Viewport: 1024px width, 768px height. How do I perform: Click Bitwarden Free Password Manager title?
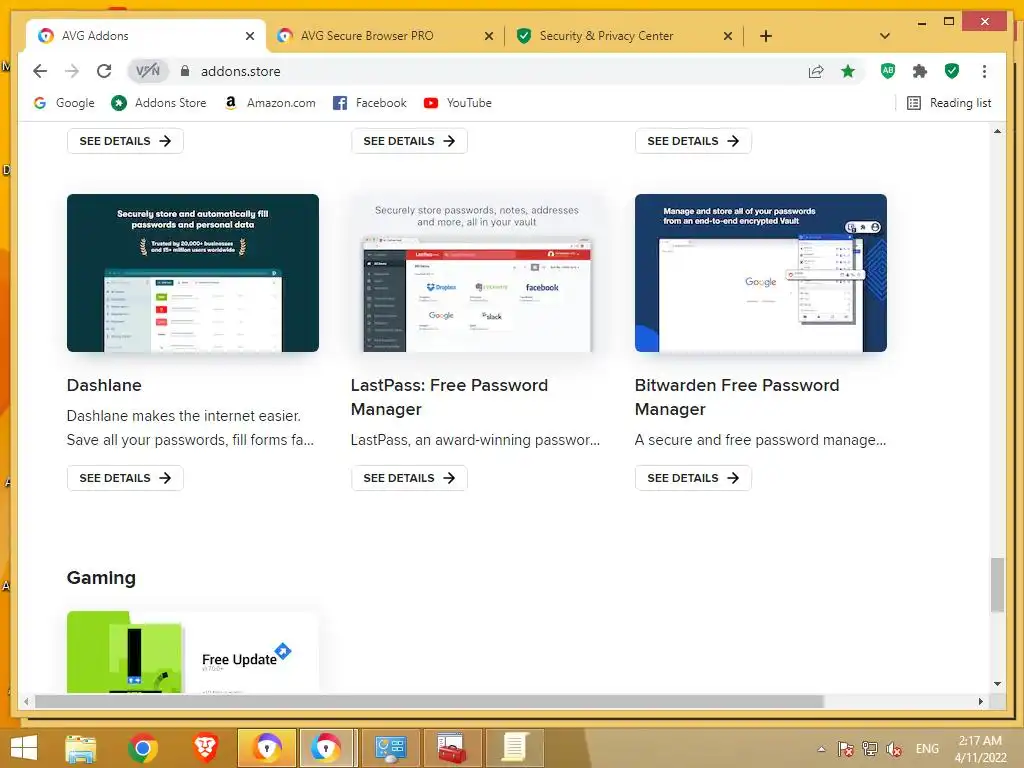[x=737, y=397]
